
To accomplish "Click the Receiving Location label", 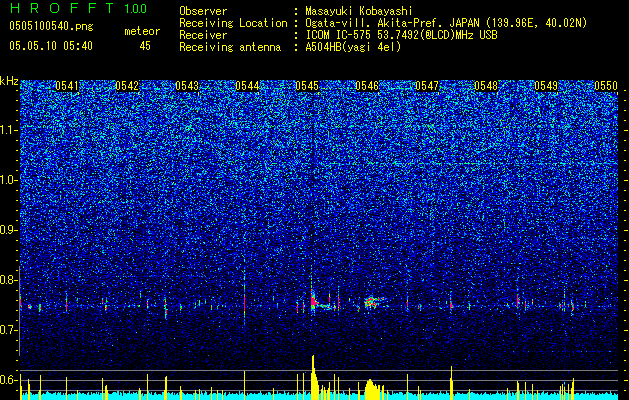I will point(233,23).
